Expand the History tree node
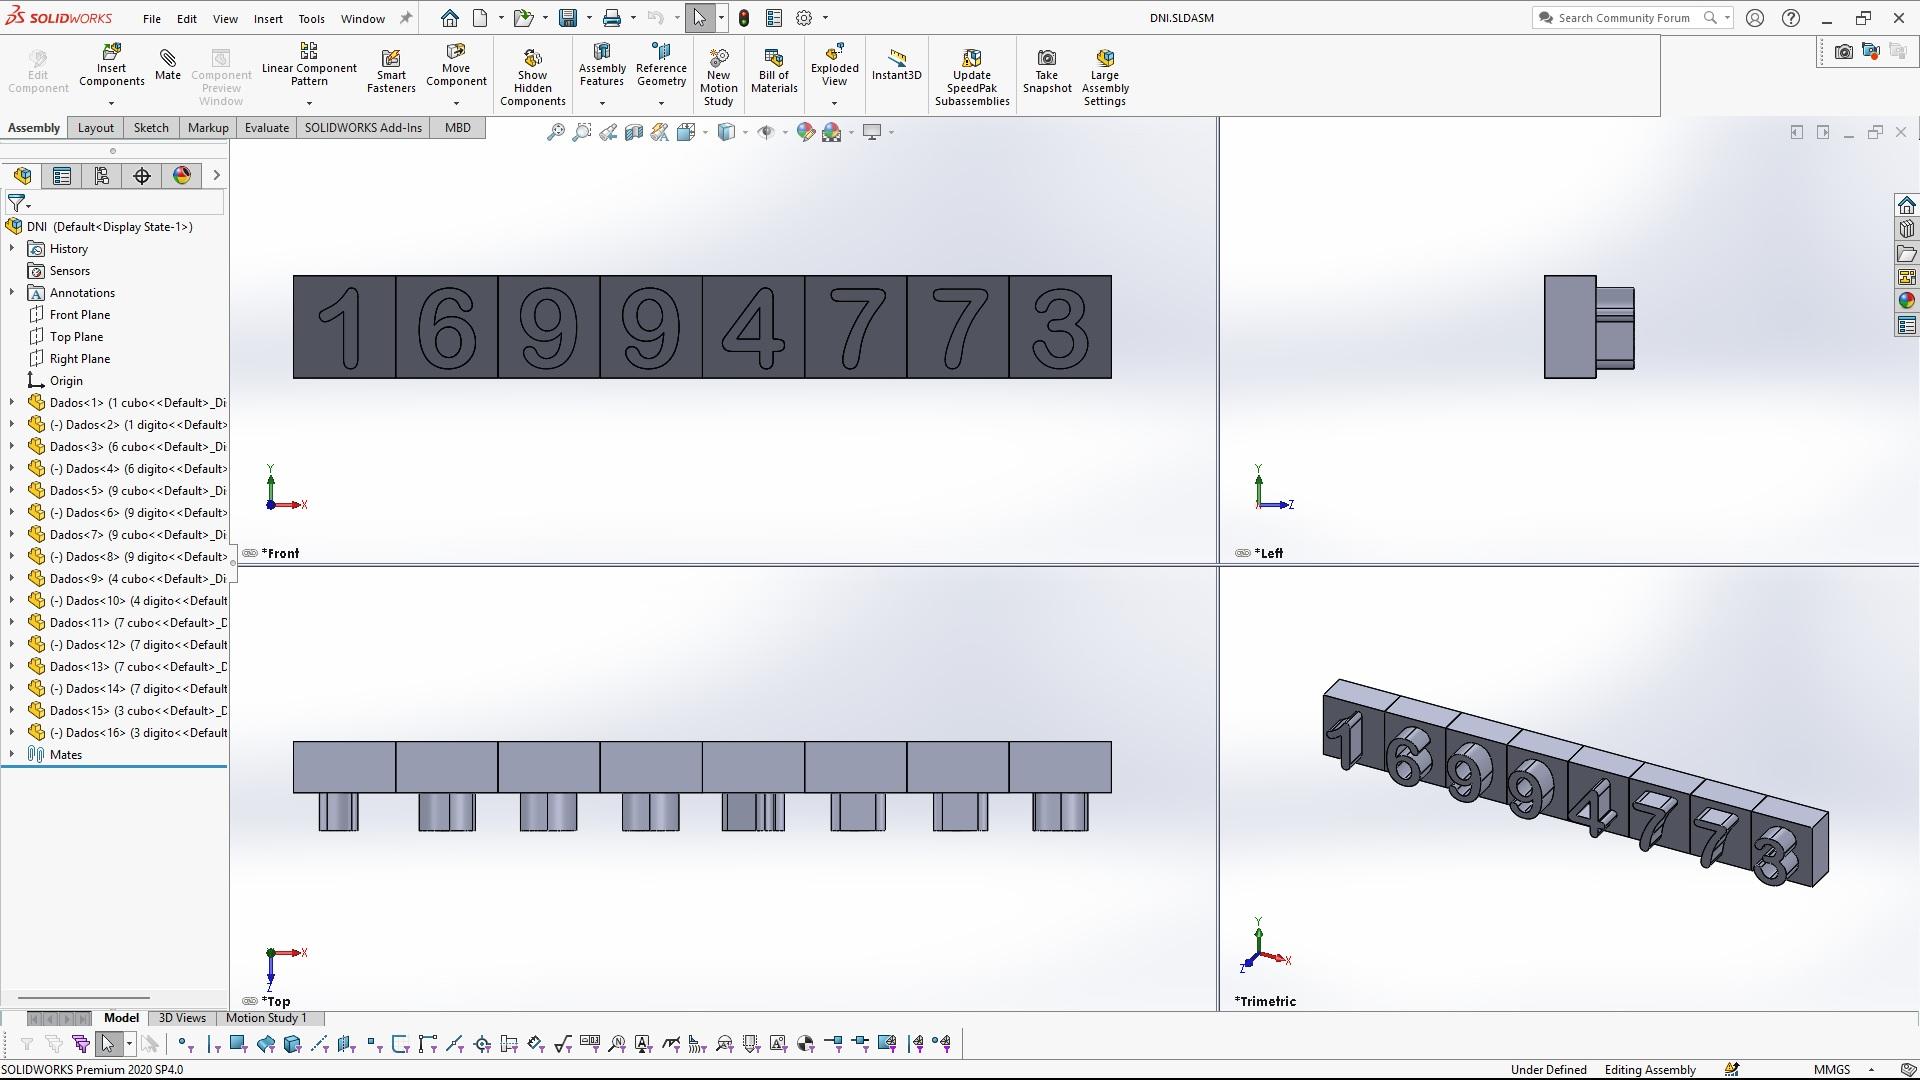 pyautogui.click(x=12, y=248)
